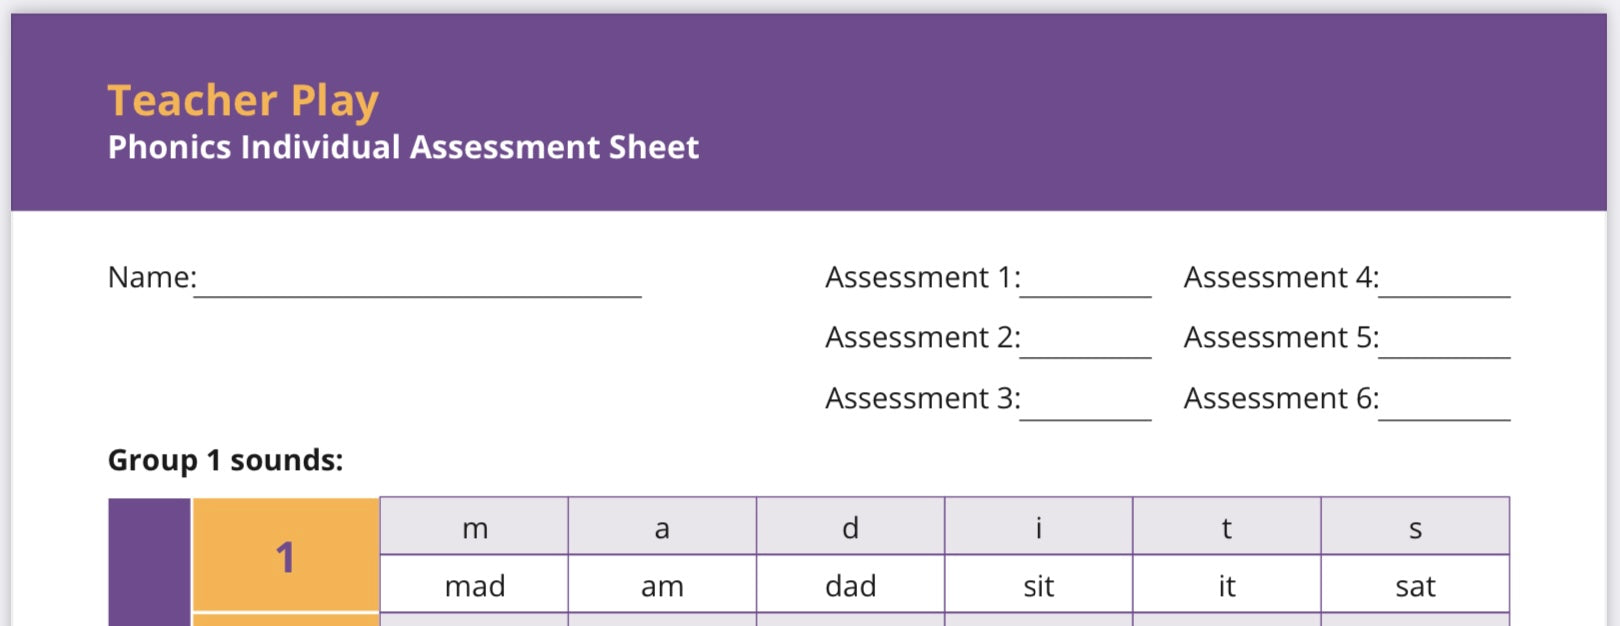Click the 'Teacher Play' title text

point(243,101)
